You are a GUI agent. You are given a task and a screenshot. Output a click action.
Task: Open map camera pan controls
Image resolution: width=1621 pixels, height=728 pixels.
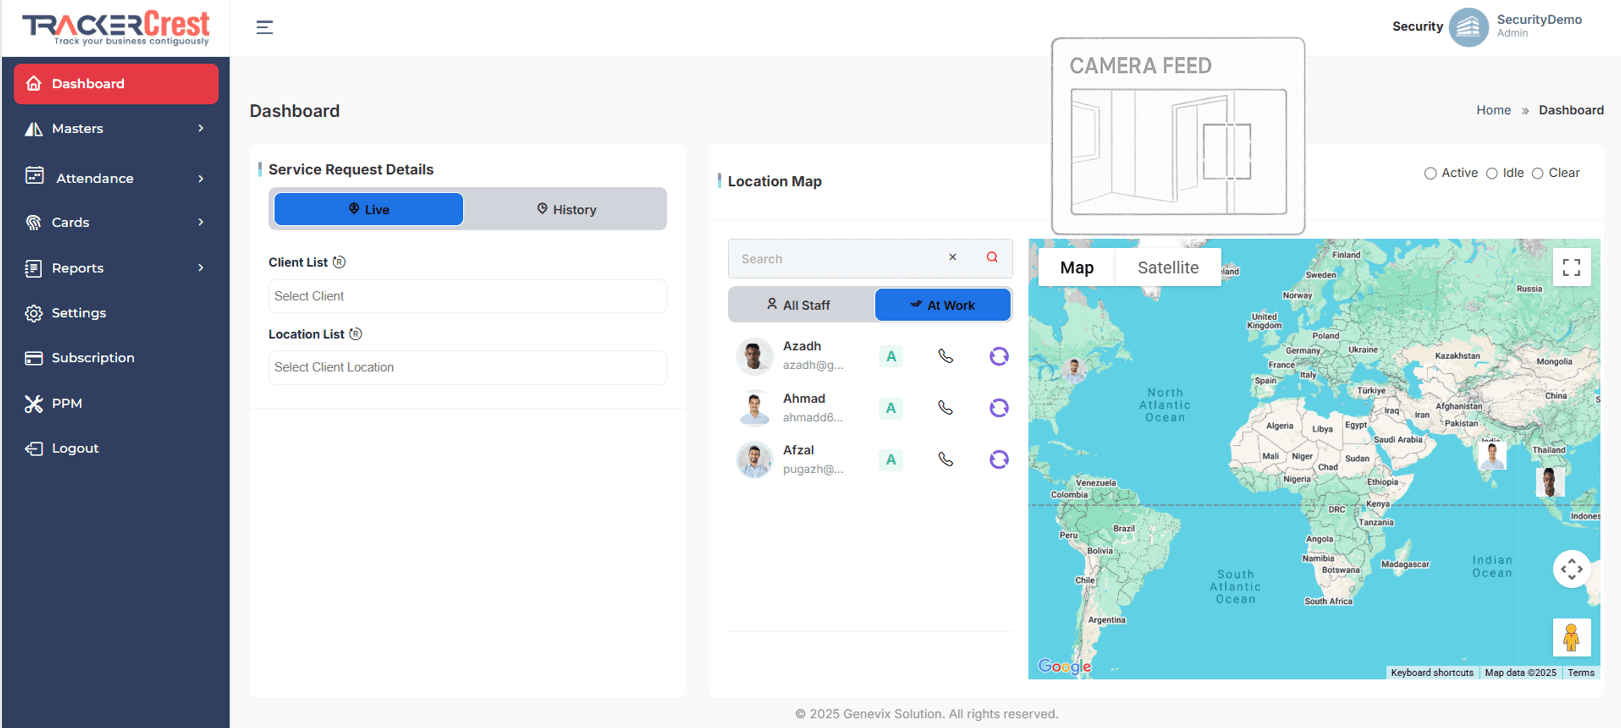click(x=1572, y=569)
